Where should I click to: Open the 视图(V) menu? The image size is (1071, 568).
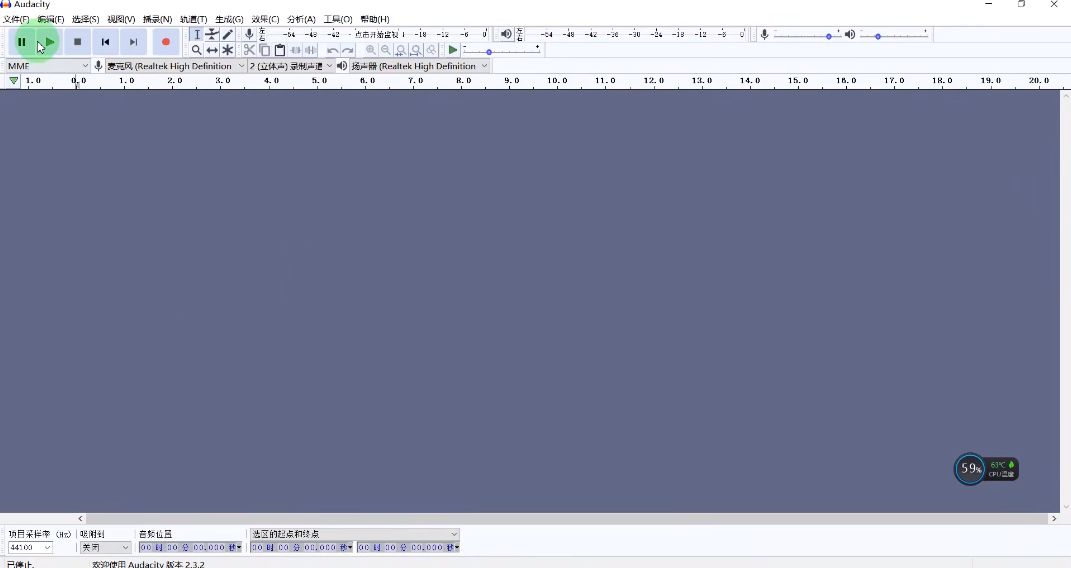pyautogui.click(x=121, y=19)
